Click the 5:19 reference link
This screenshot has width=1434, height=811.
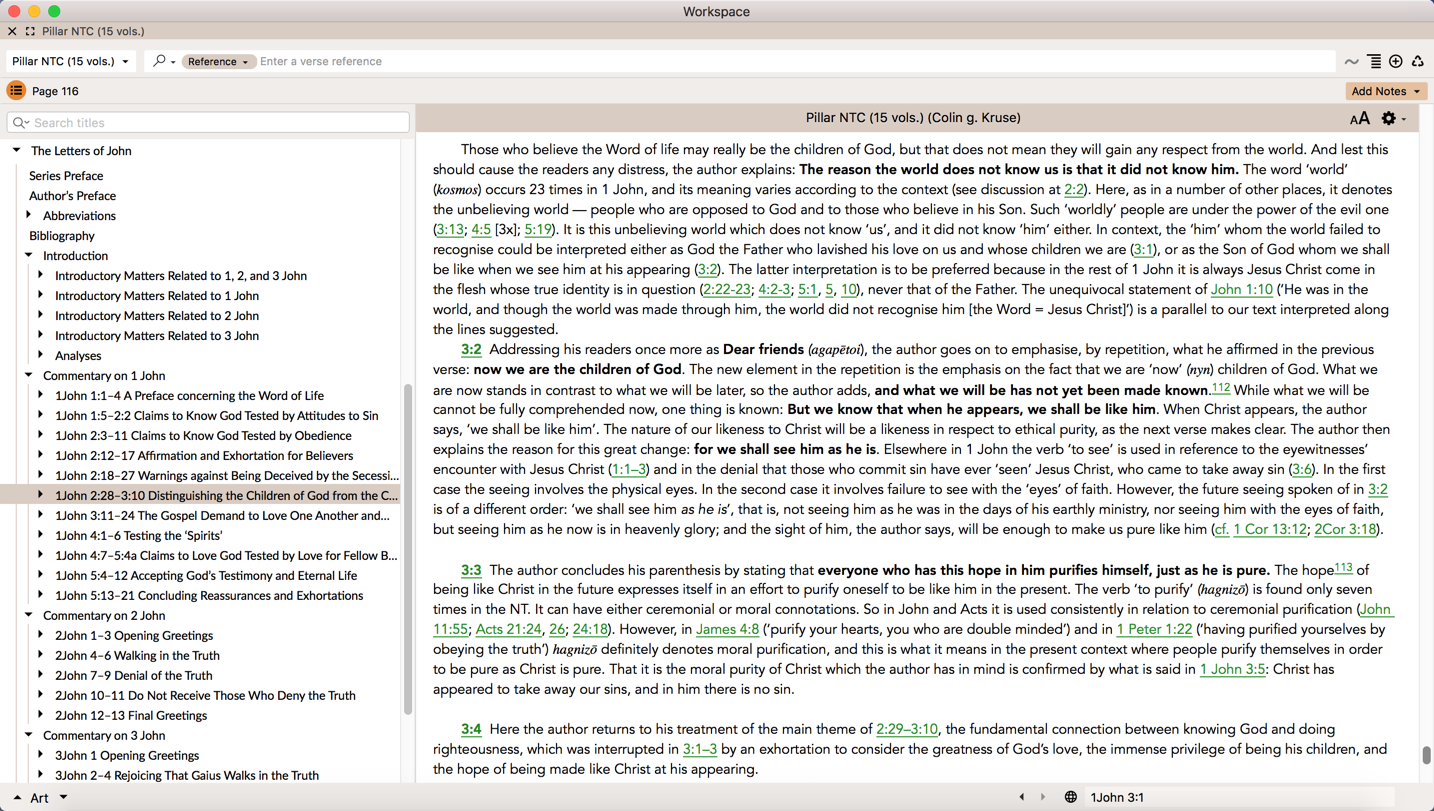[538, 230]
